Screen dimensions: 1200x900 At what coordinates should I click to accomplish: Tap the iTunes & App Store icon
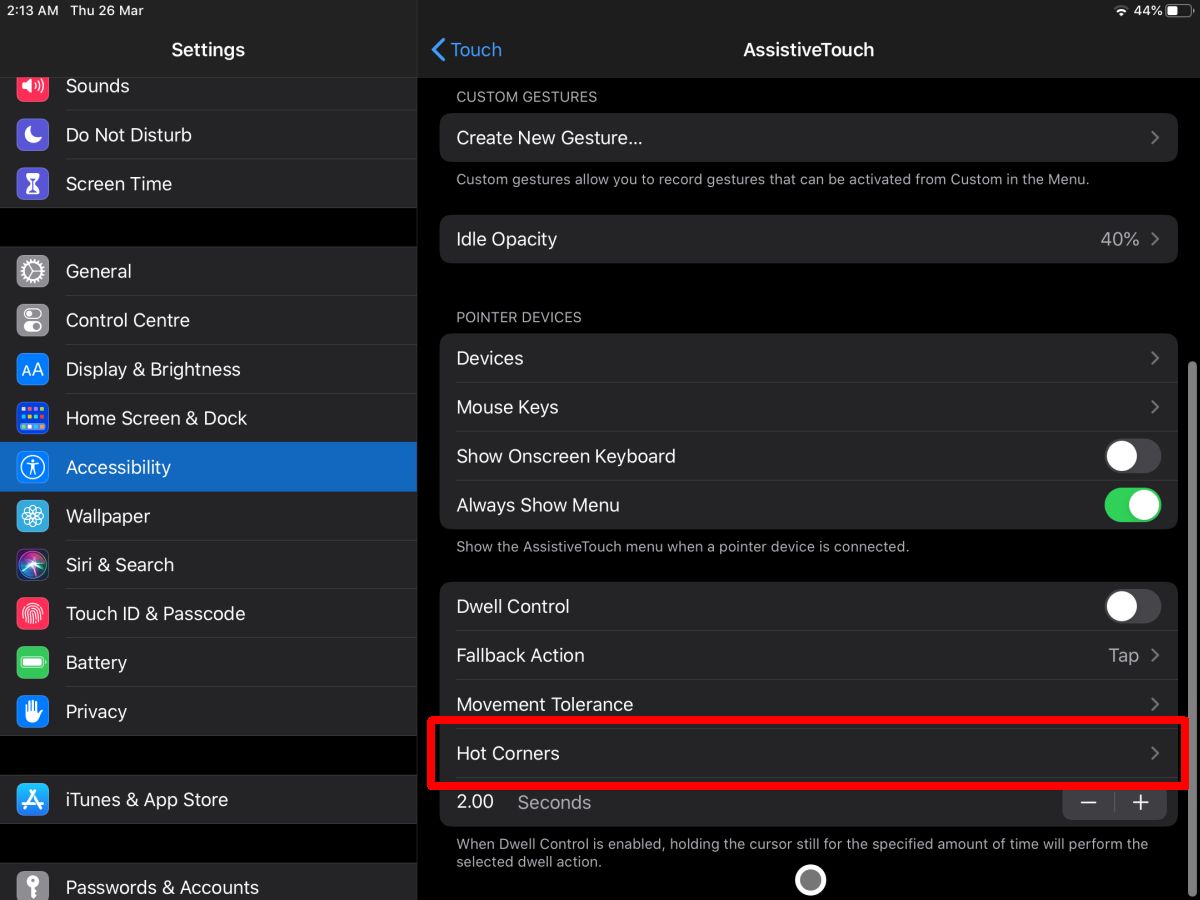(x=33, y=800)
